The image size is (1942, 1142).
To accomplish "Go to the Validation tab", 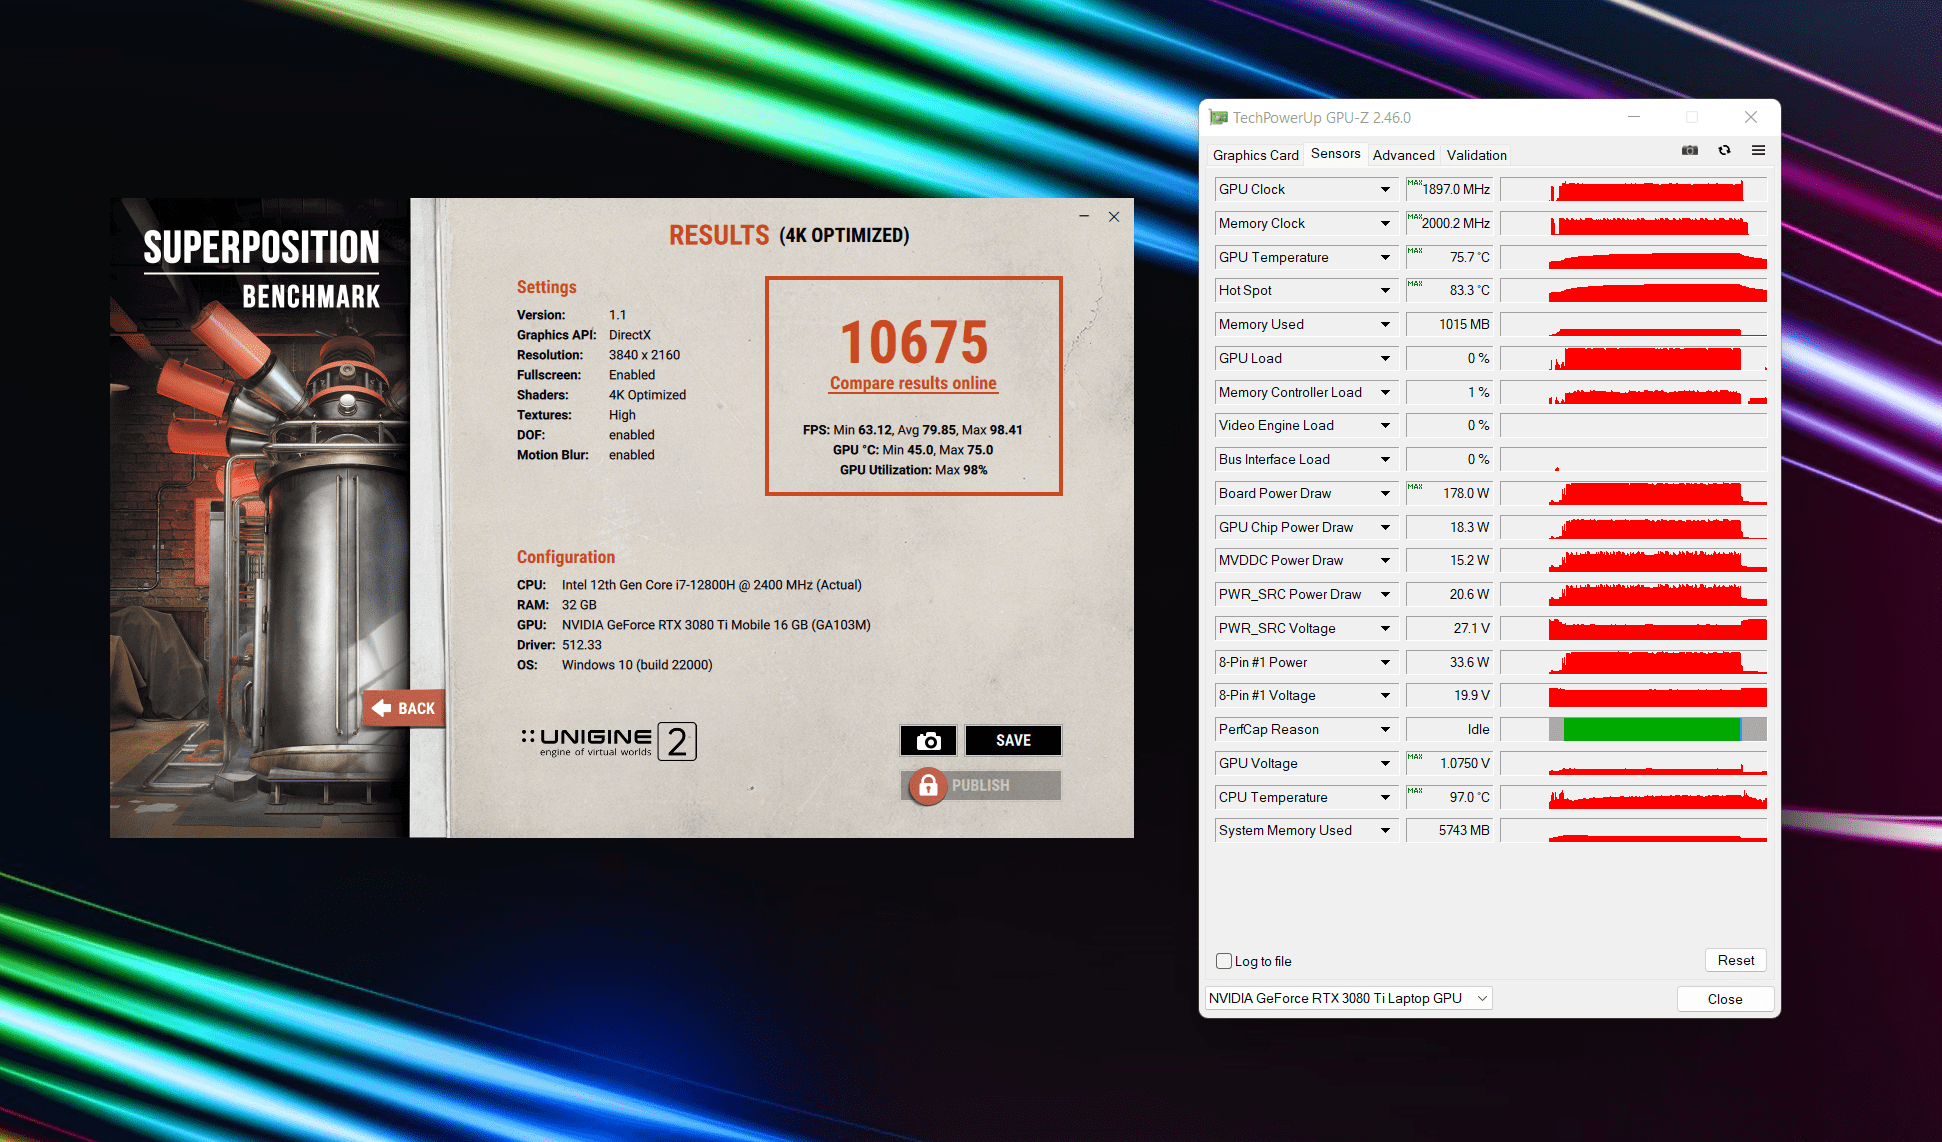I will [1477, 155].
